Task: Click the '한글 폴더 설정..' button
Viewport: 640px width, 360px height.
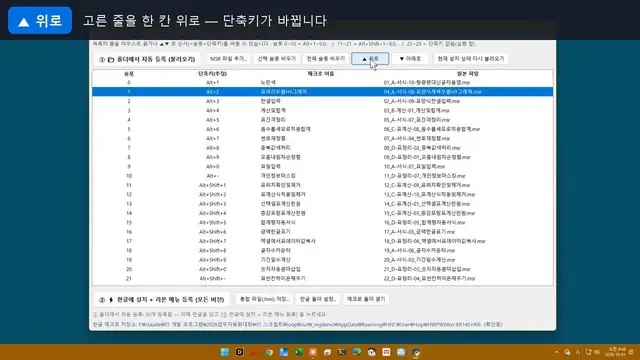Action: point(318,299)
